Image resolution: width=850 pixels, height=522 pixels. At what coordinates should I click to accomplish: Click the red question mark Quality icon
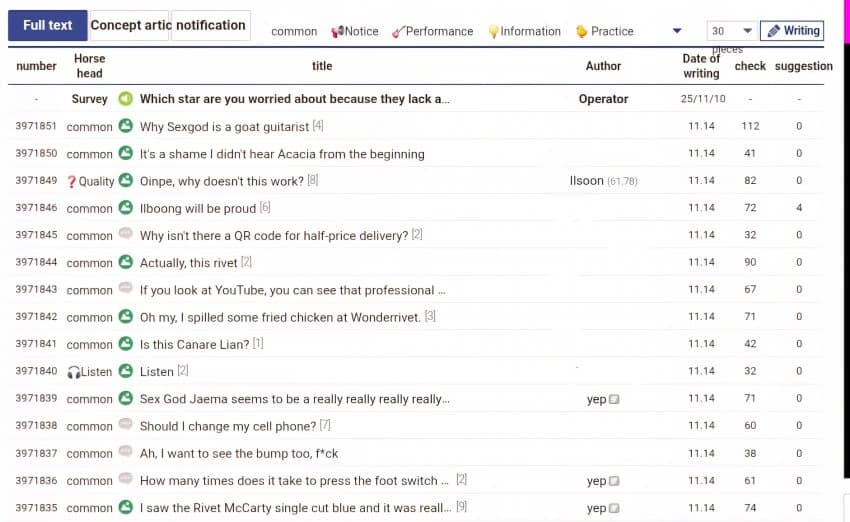71,181
